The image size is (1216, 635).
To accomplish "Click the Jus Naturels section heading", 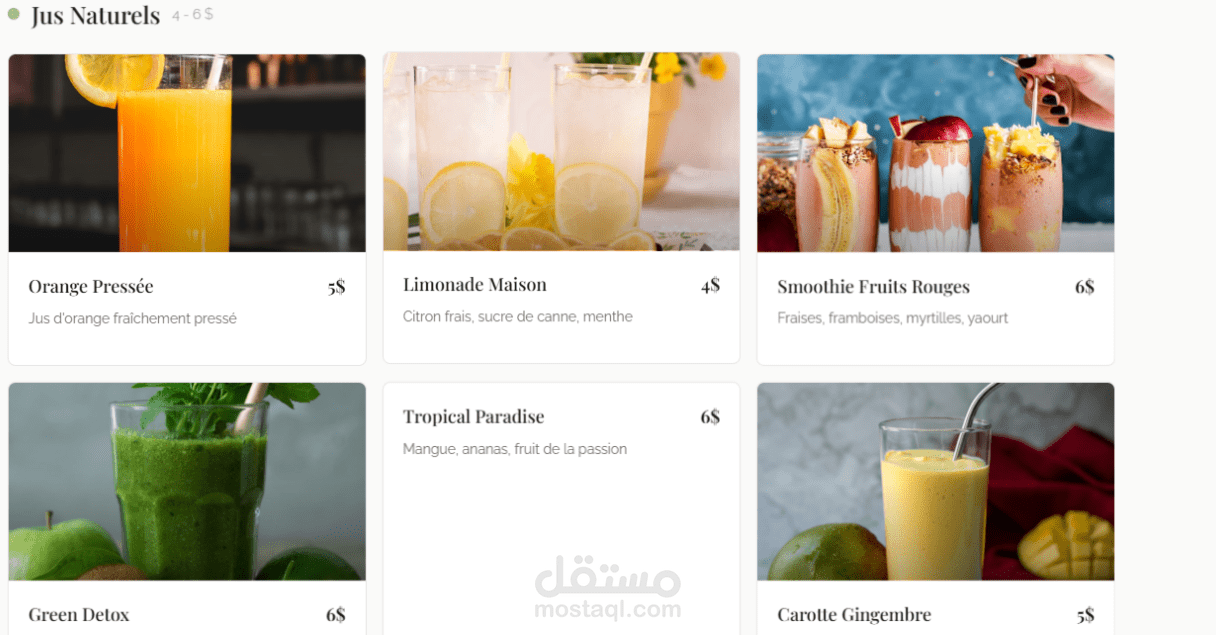I will tap(95, 16).
